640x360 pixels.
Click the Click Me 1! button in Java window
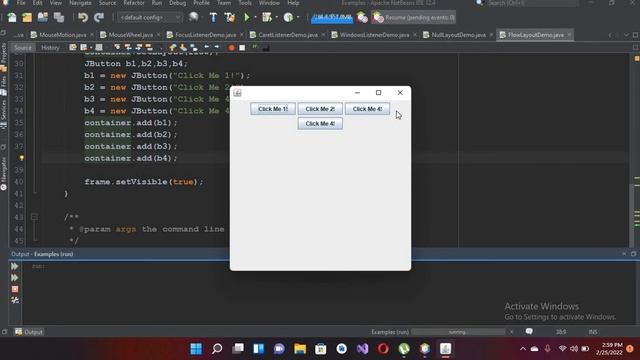pos(273,109)
